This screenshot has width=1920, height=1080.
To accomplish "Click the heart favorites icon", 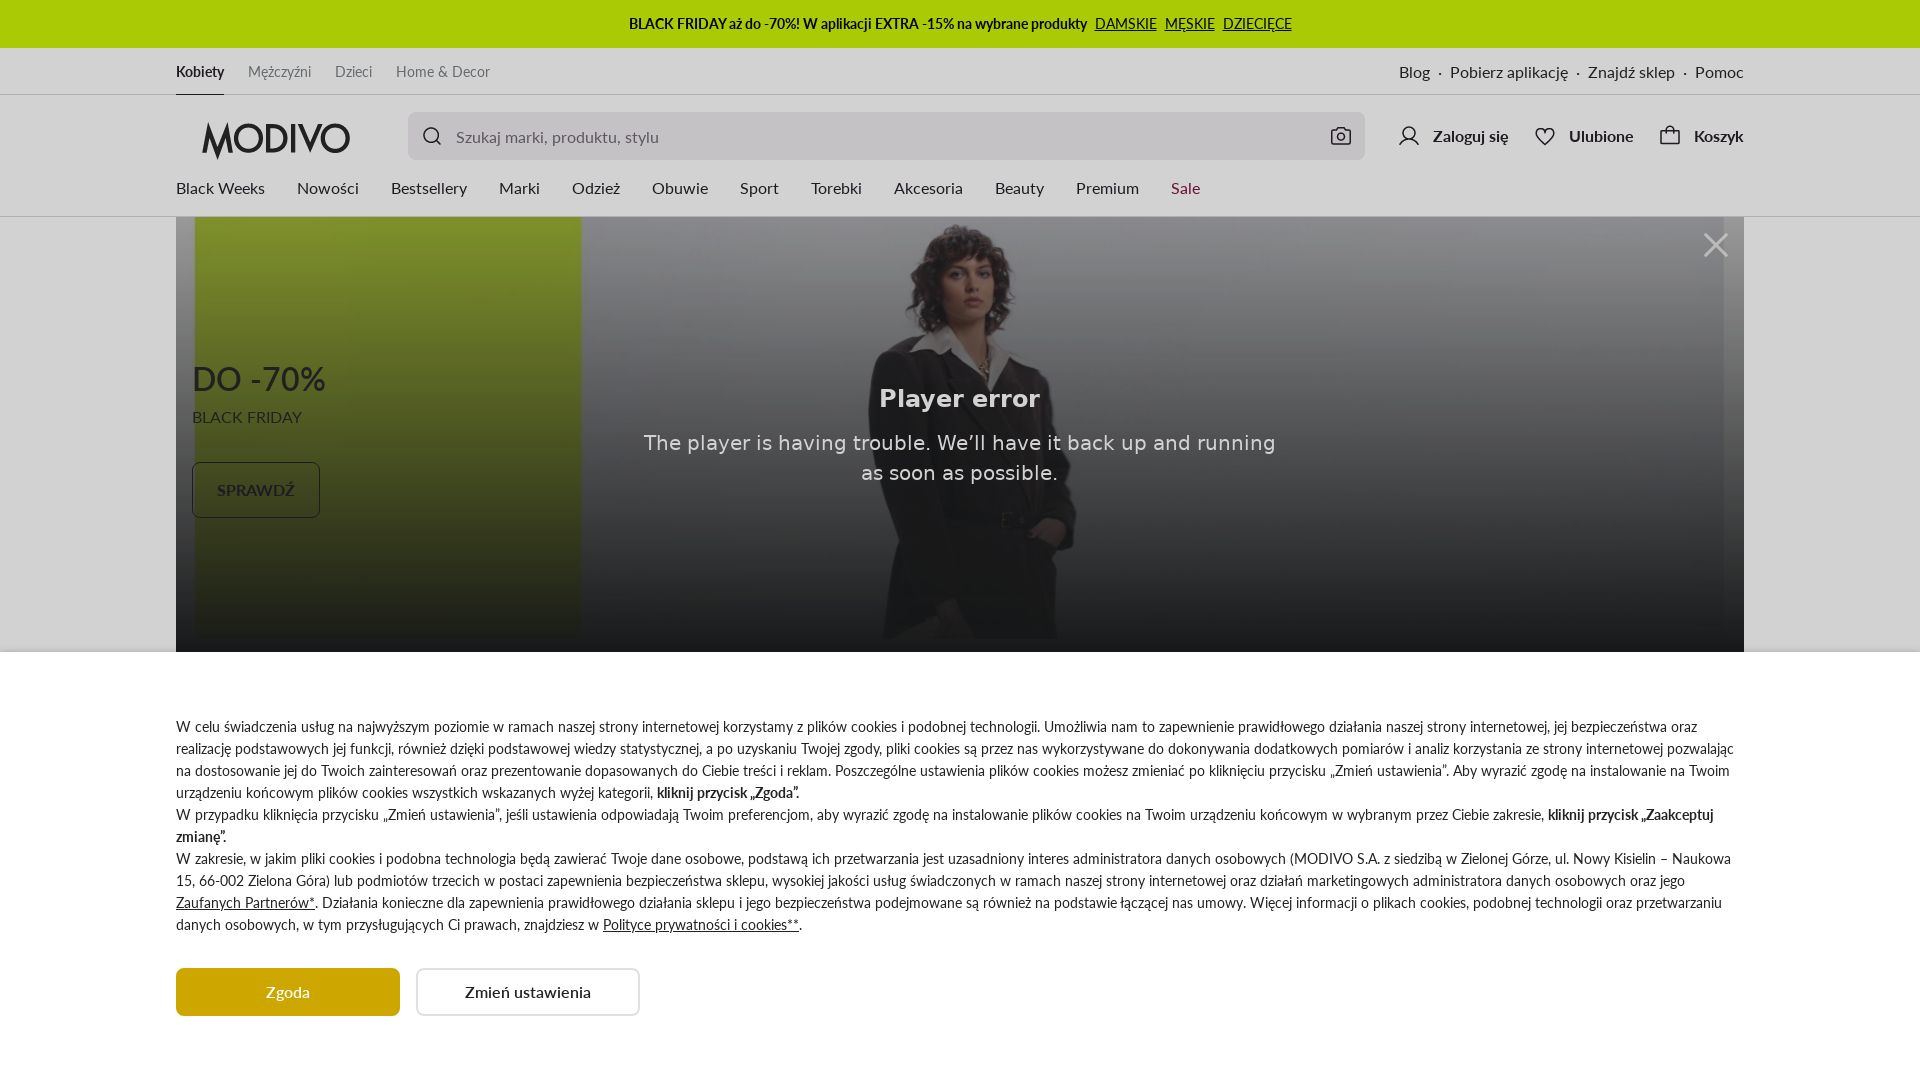I will coord(1545,136).
